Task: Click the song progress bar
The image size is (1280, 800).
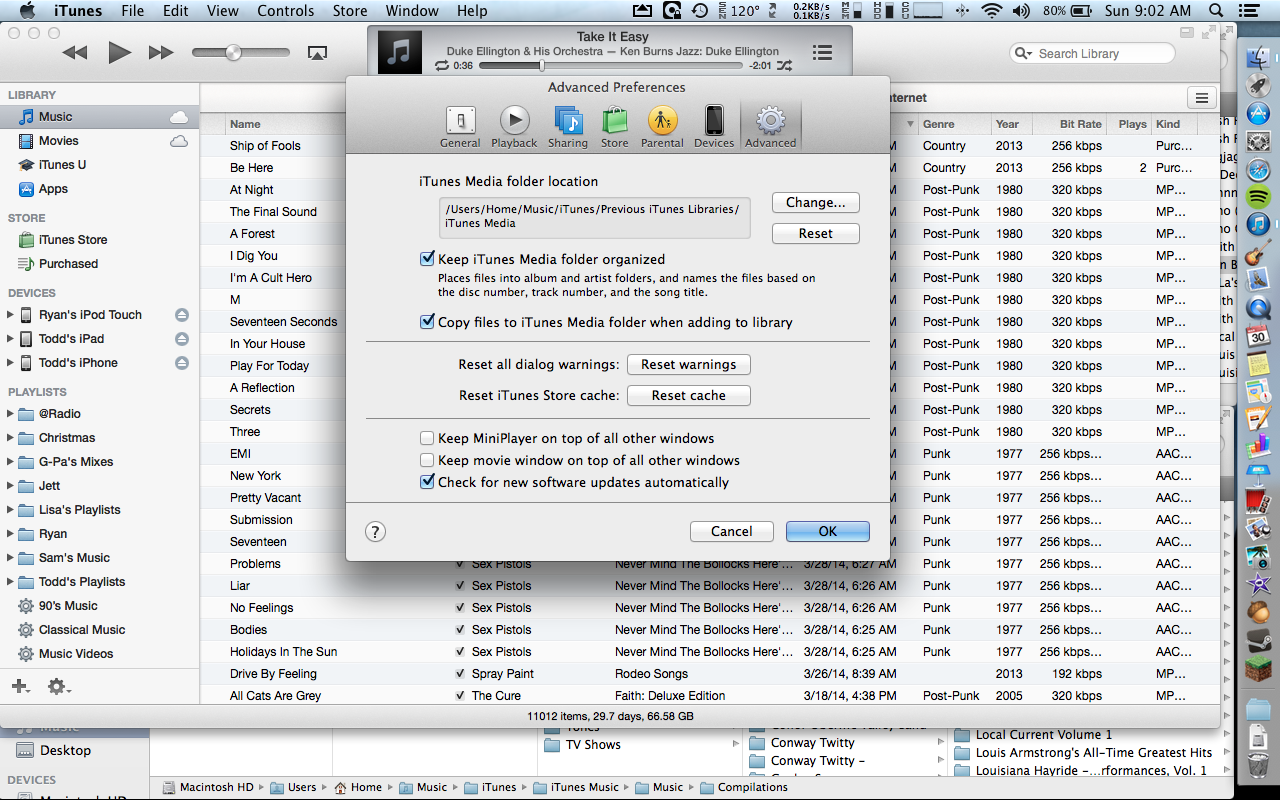Action: 610,66
